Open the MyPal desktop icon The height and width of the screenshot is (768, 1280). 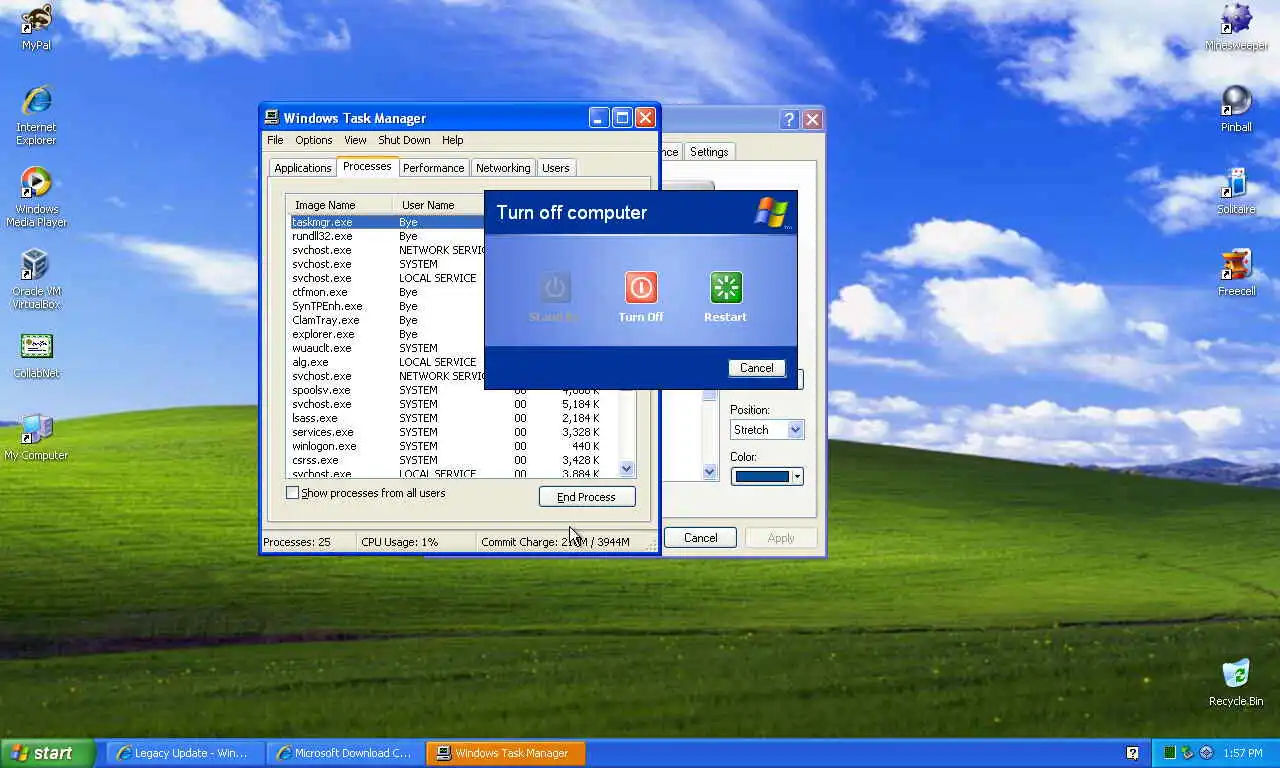38,27
